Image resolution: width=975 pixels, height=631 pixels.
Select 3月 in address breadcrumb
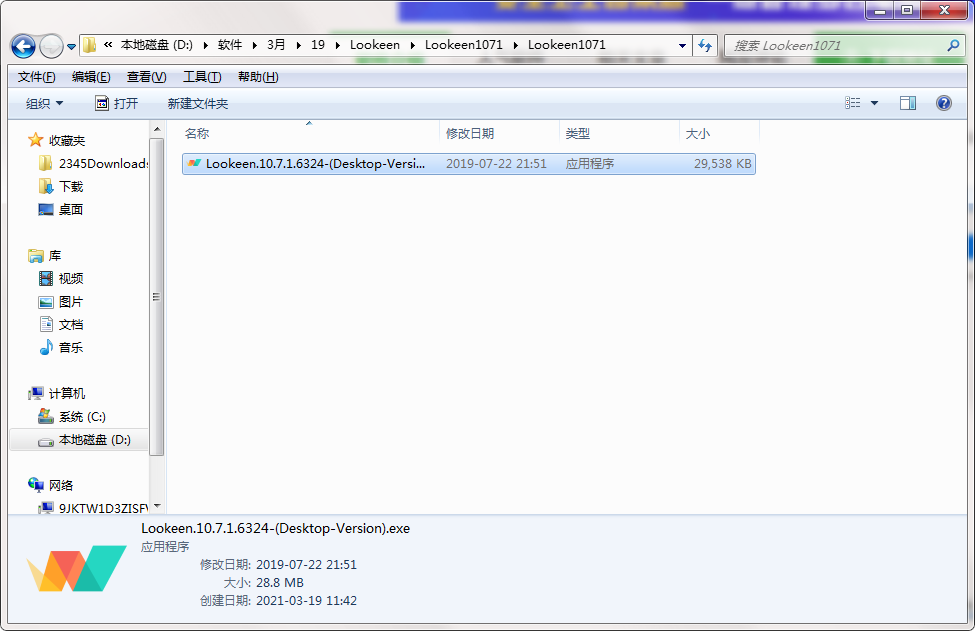point(276,45)
